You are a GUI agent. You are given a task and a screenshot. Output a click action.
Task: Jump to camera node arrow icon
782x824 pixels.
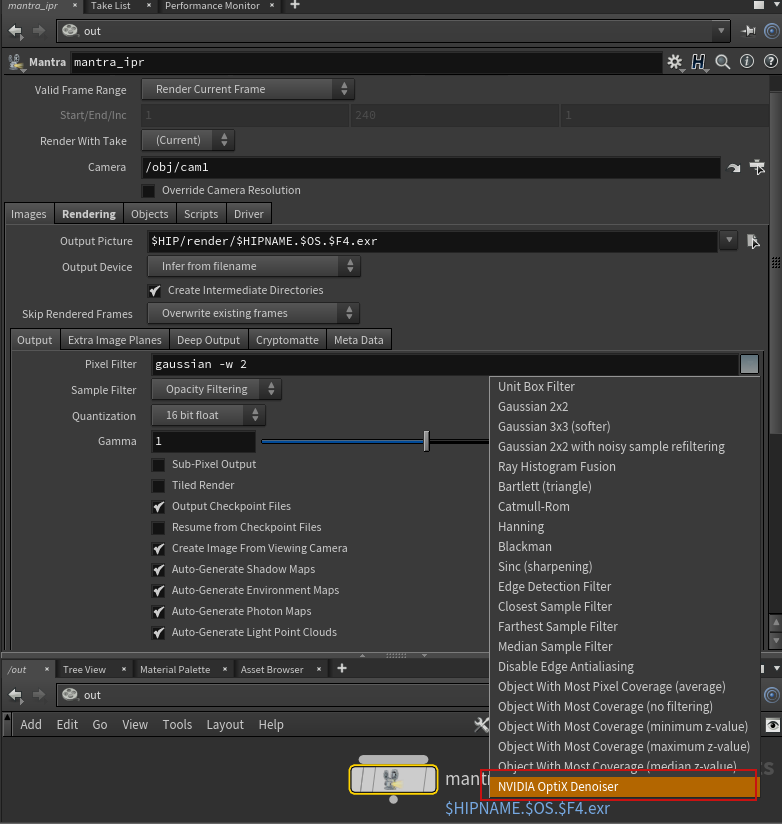[x=733, y=168]
